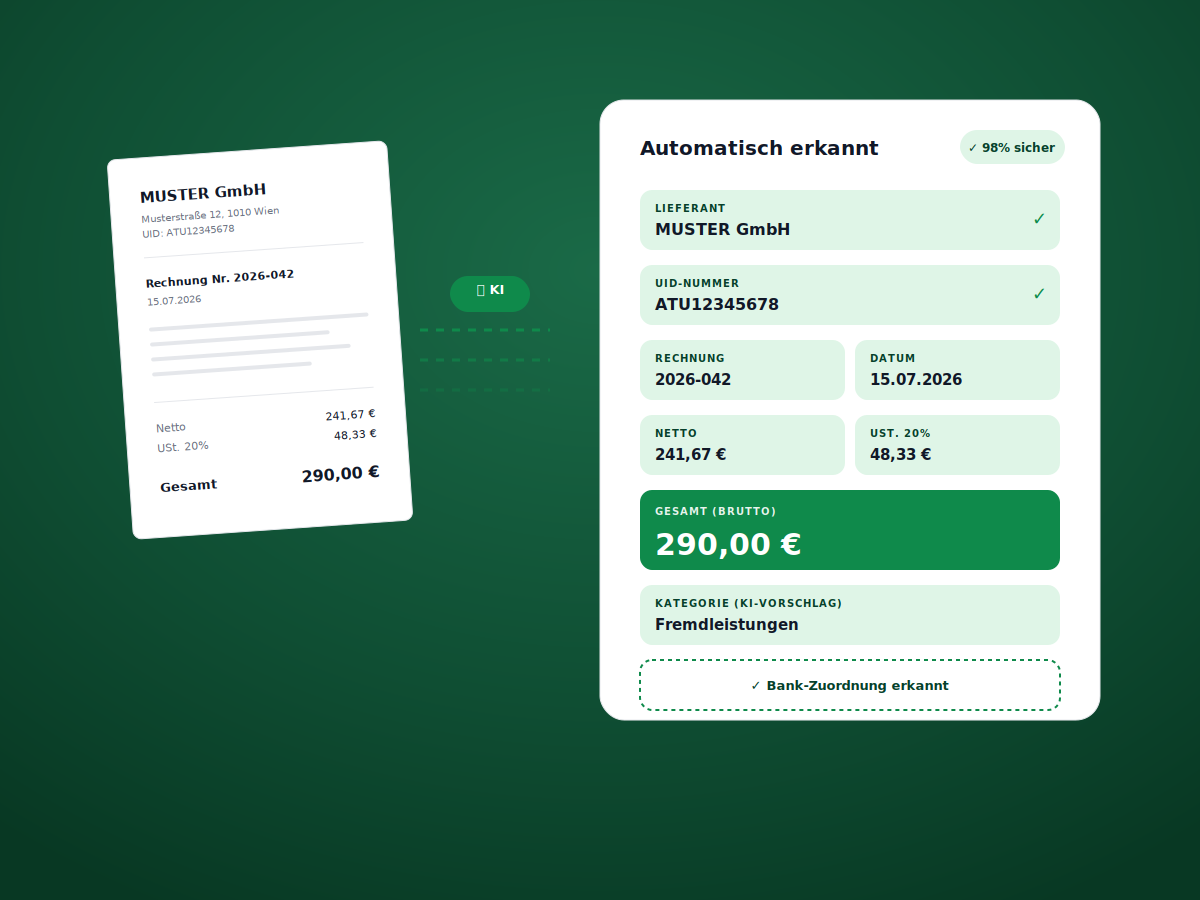
Task: Click the dashed connector lines below KI
Action: (485, 359)
